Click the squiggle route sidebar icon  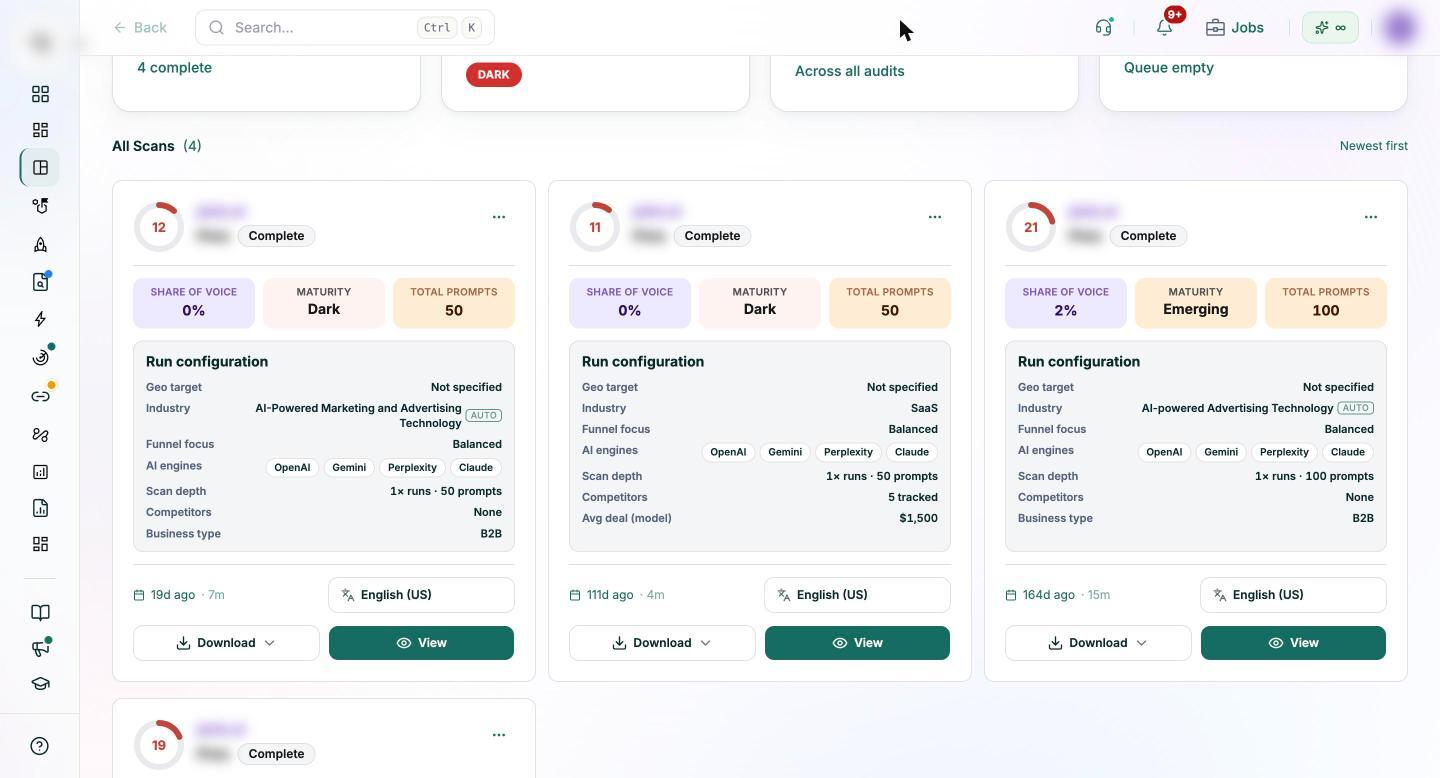tap(40, 434)
